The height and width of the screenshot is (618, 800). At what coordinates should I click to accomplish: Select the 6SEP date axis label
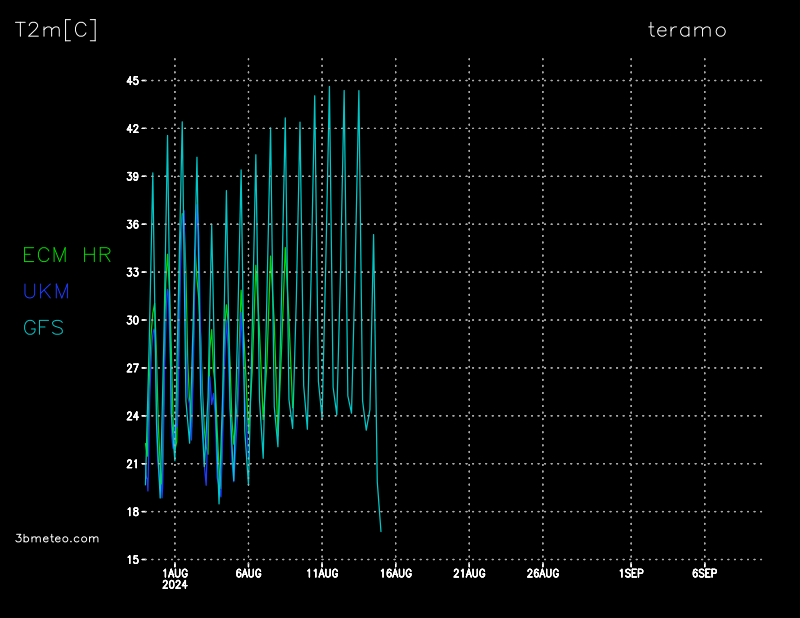tap(704, 573)
